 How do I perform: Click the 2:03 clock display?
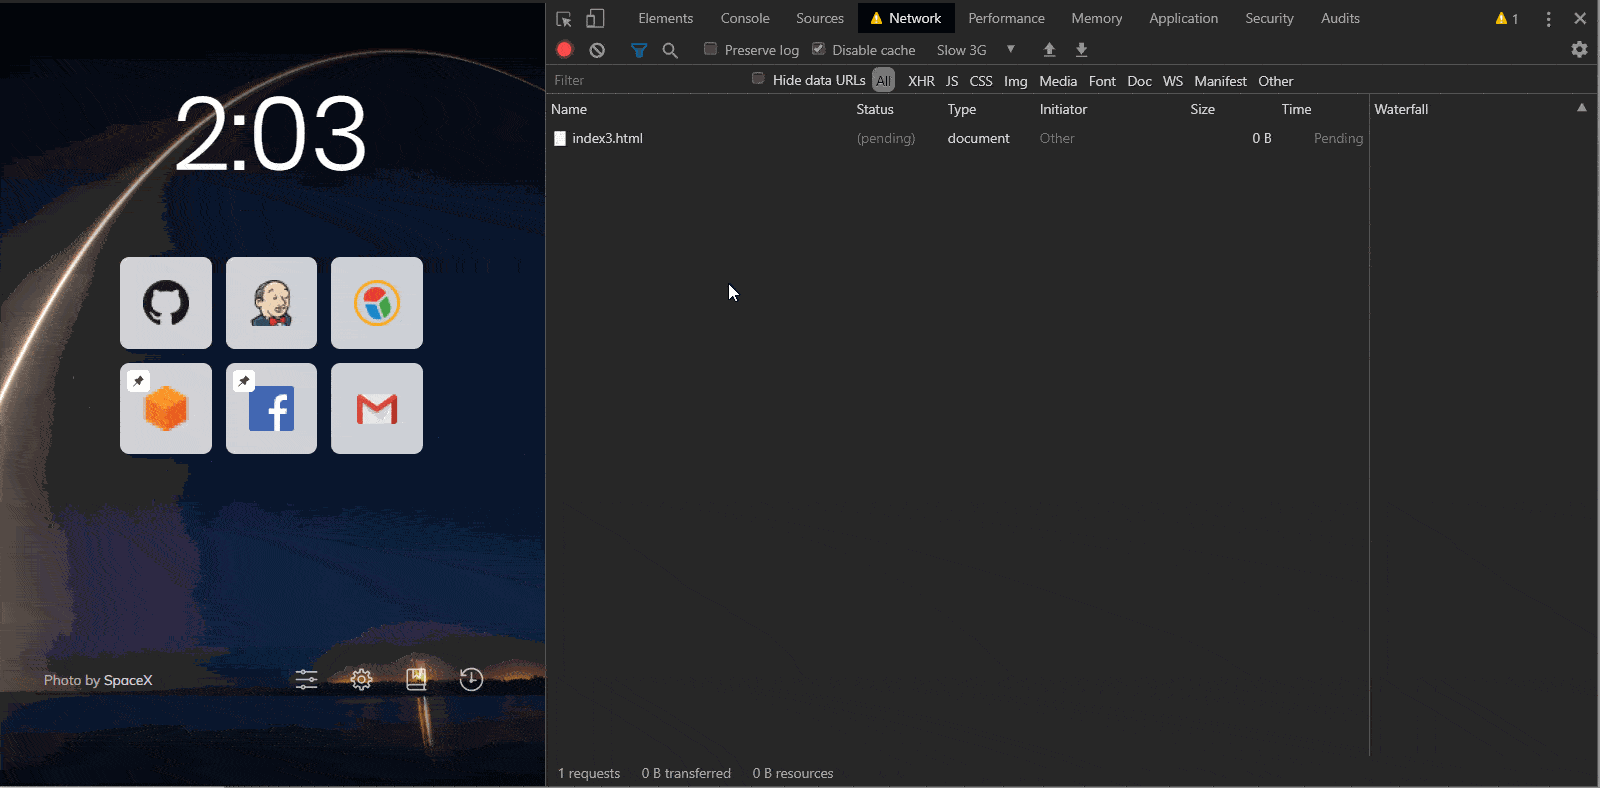click(271, 134)
